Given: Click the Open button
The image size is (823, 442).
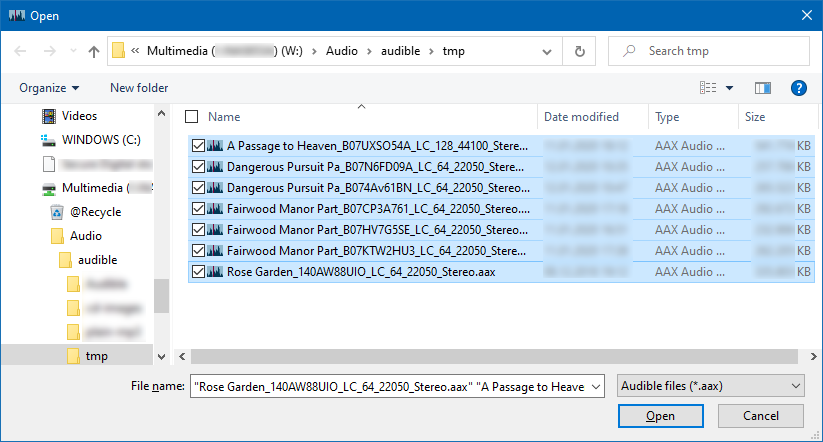Looking at the screenshot, I should 661,416.
